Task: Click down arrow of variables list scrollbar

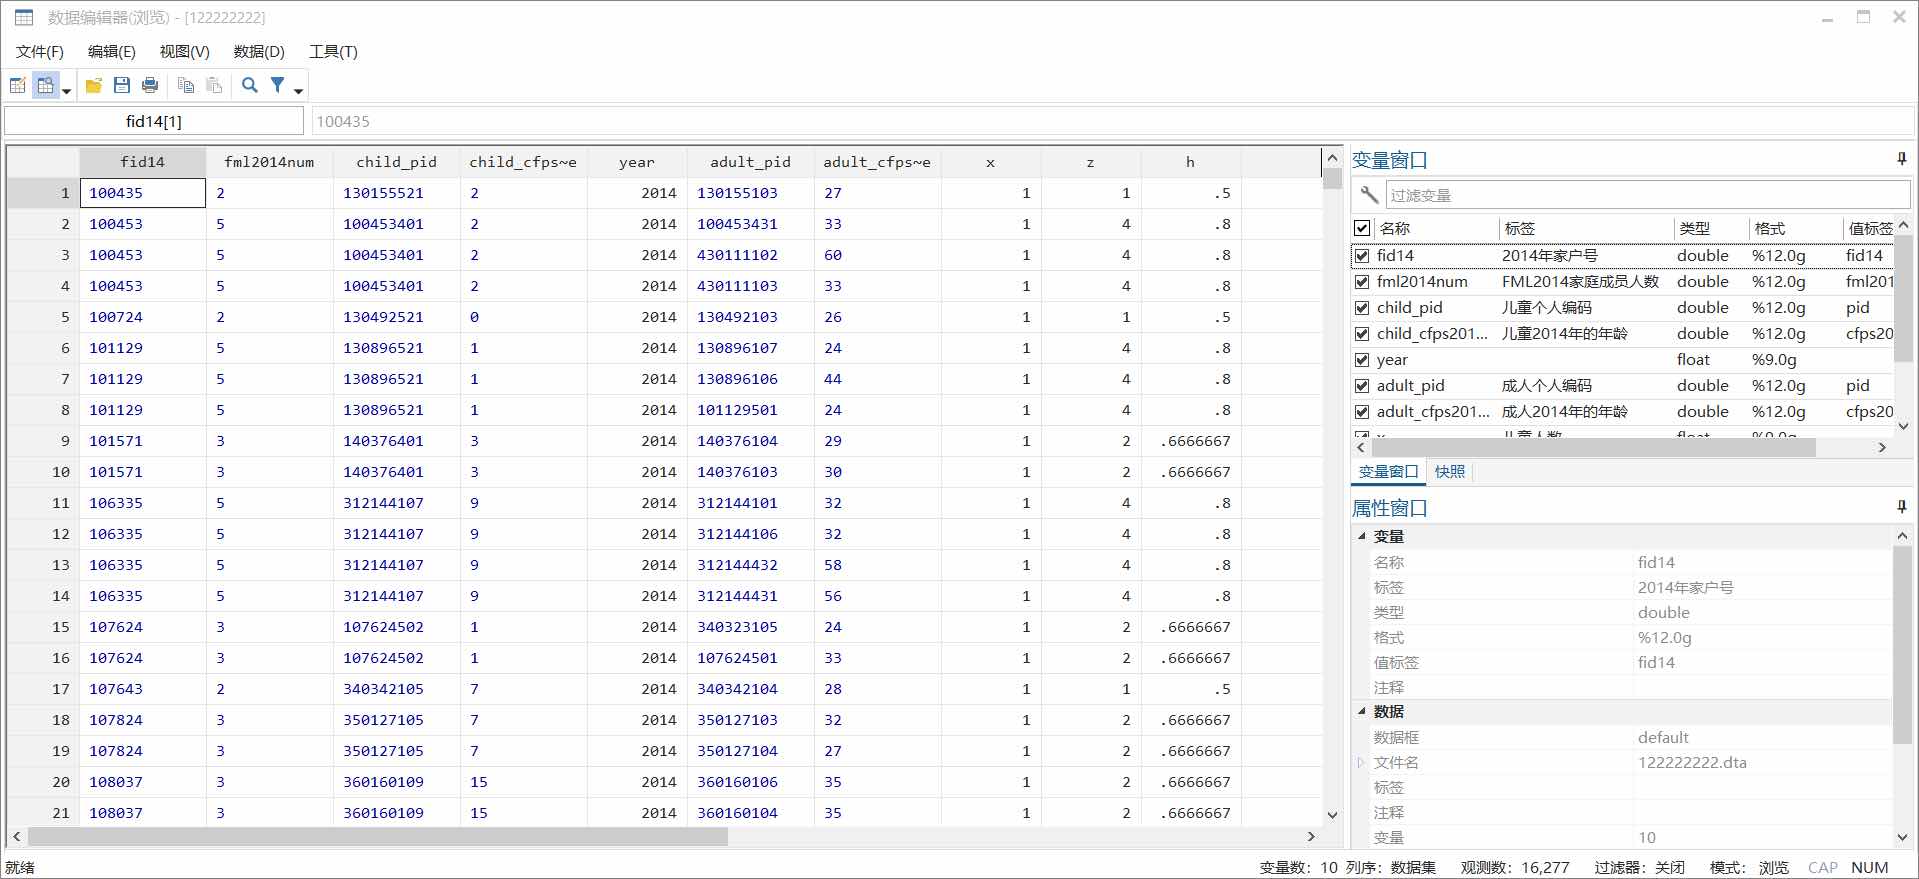Action: [1902, 426]
